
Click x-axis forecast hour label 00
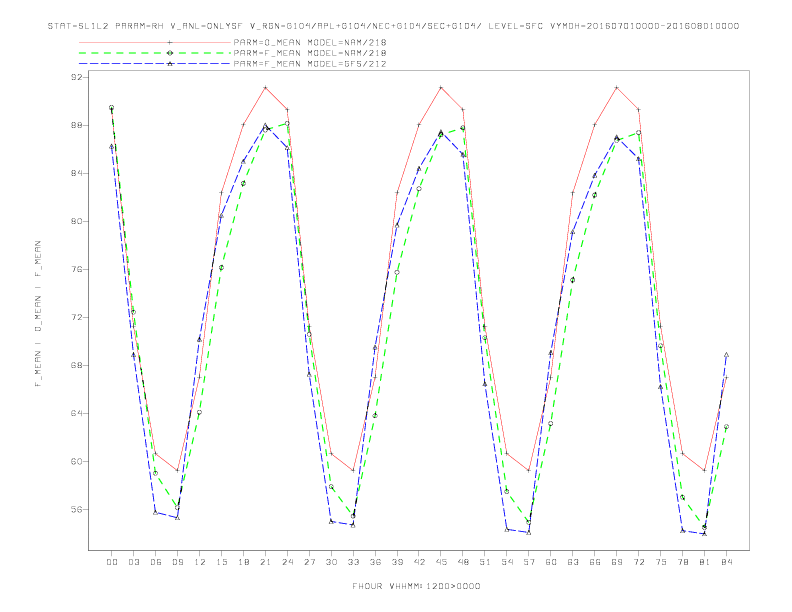[112, 562]
